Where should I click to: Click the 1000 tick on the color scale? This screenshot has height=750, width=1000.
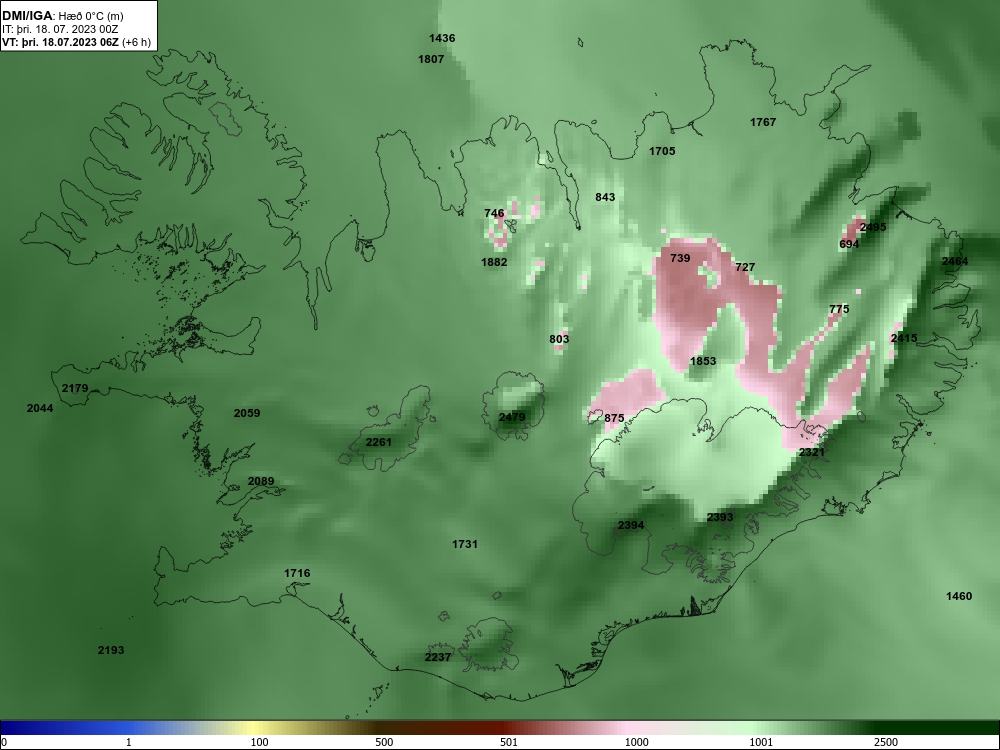636,742
